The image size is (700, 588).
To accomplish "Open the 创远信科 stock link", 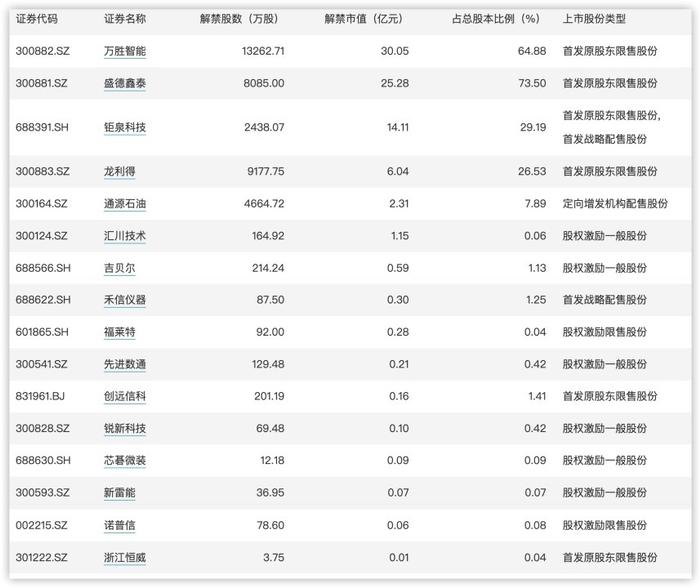I will (x=125, y=396).
